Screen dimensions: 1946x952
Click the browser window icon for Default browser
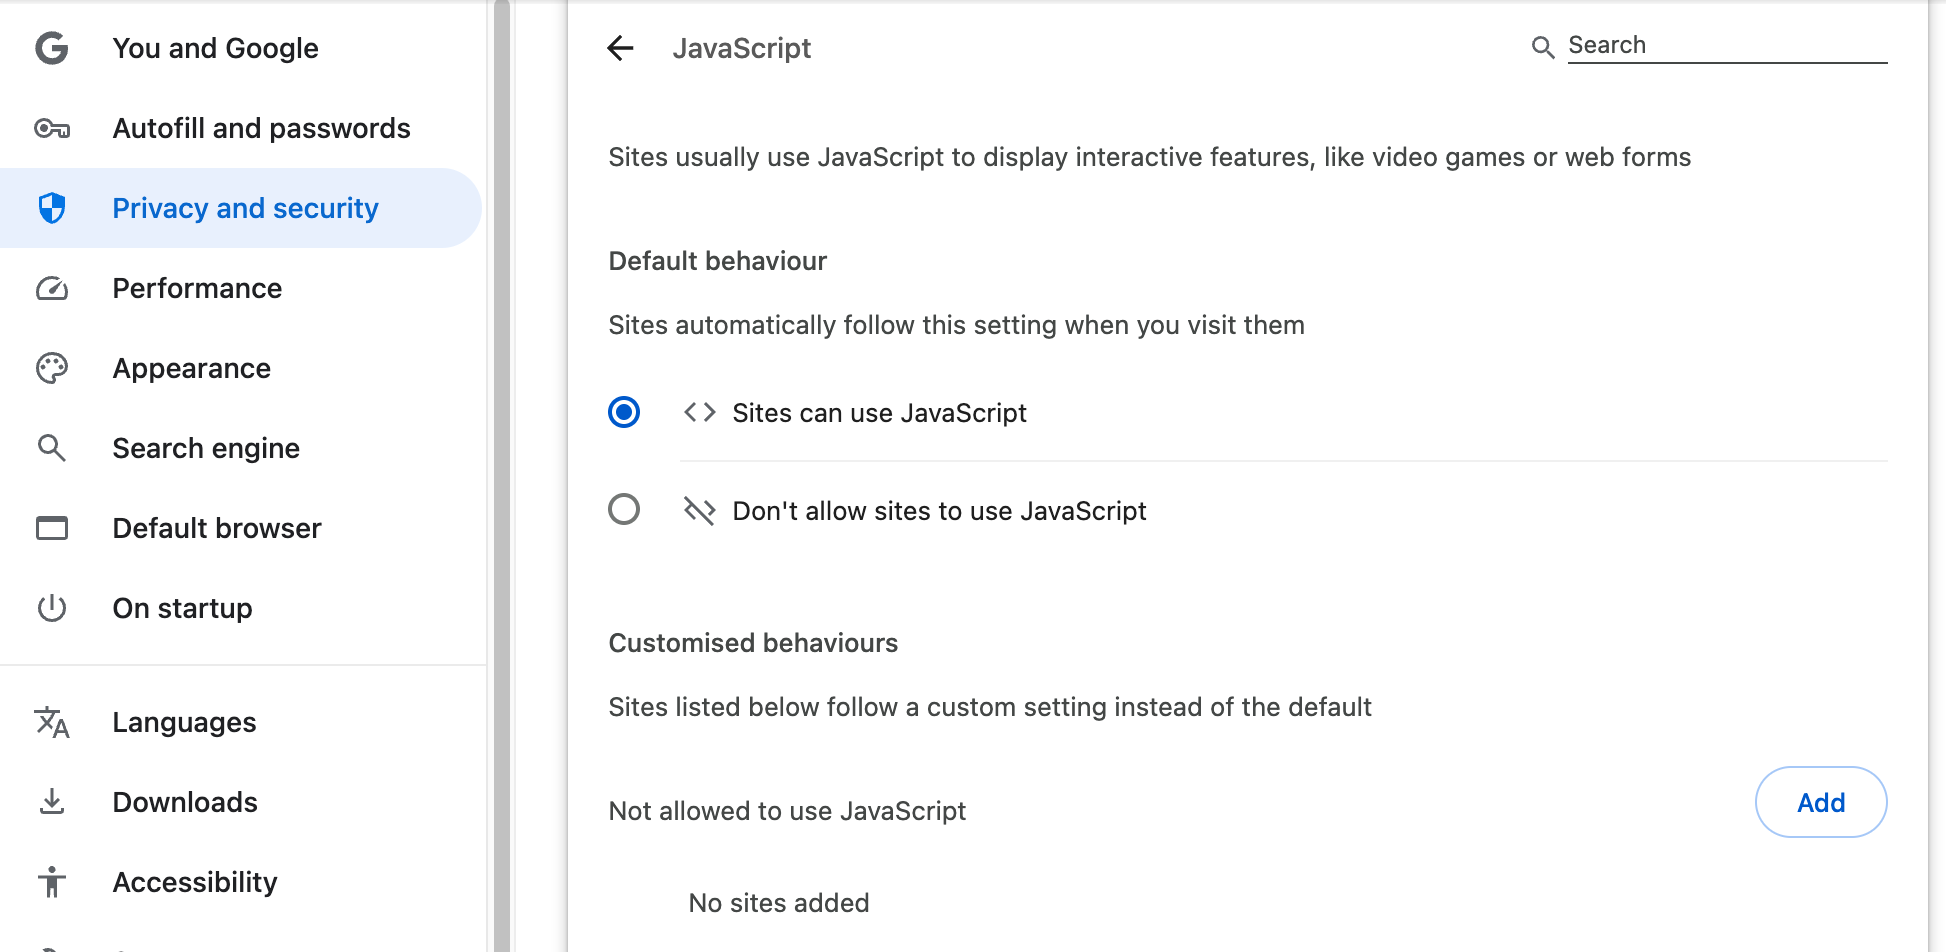point(51,528)
